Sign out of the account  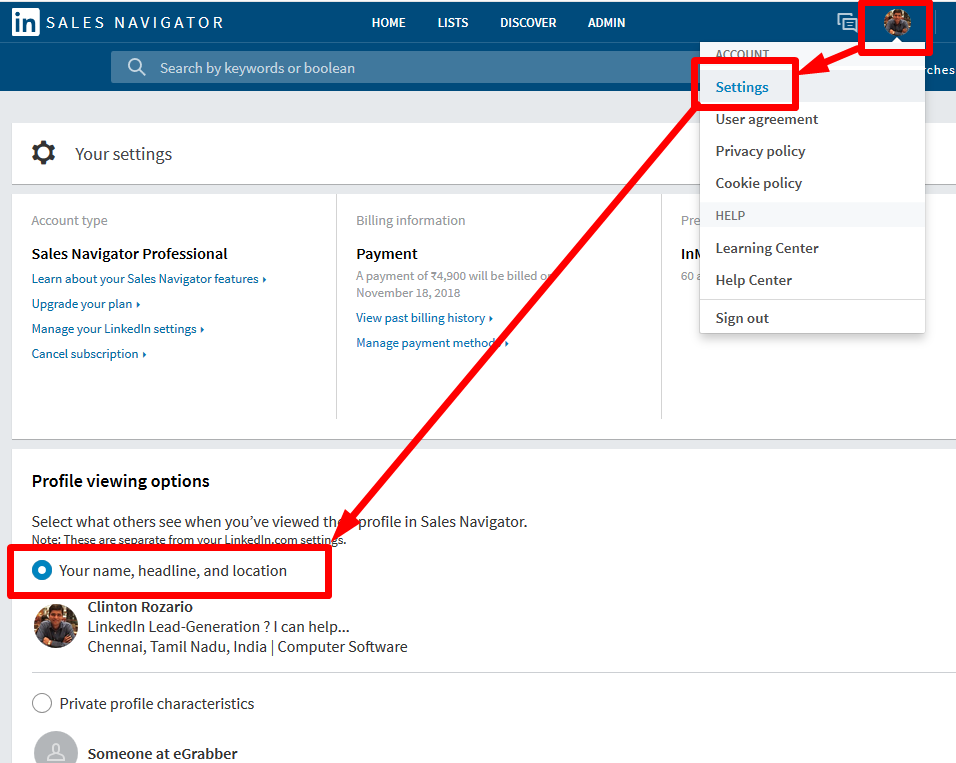click(x=741, y=318)
